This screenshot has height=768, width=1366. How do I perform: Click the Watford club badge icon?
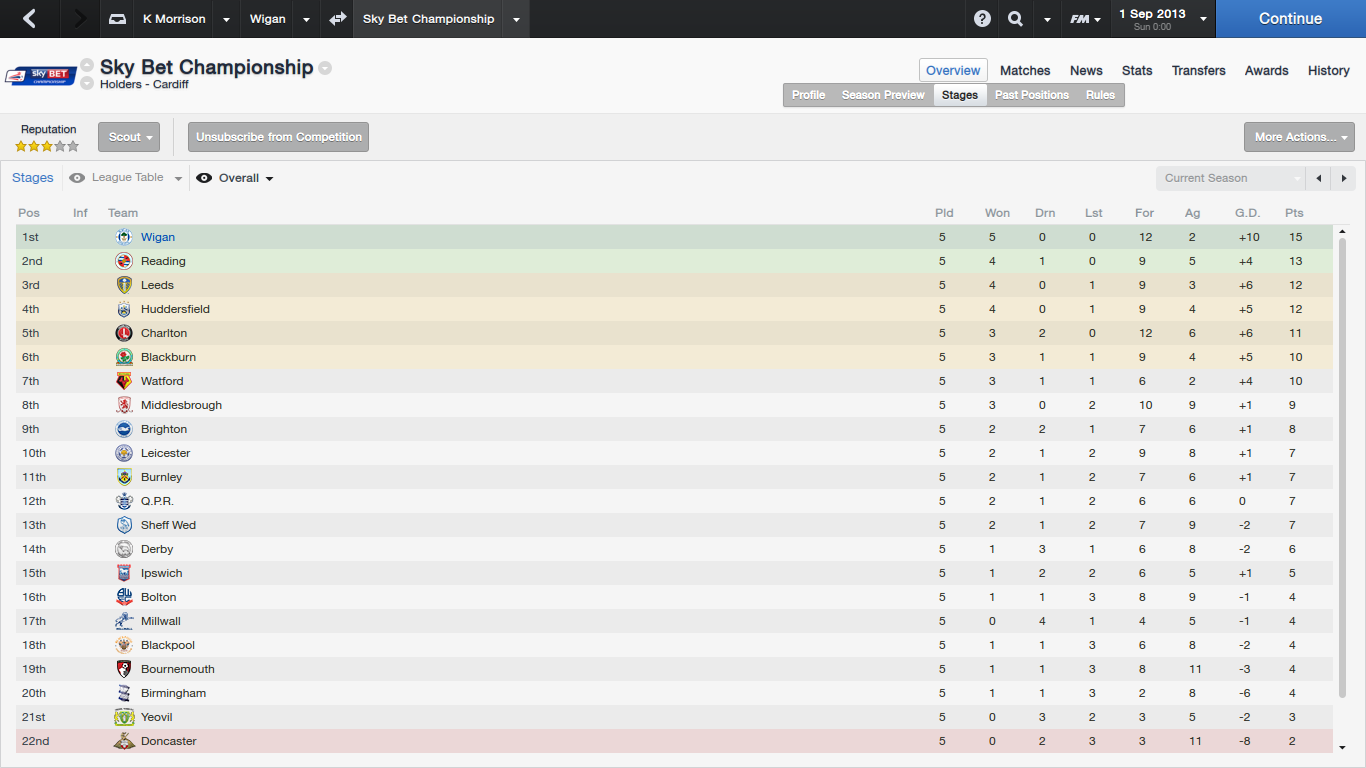tap(124, 381)
